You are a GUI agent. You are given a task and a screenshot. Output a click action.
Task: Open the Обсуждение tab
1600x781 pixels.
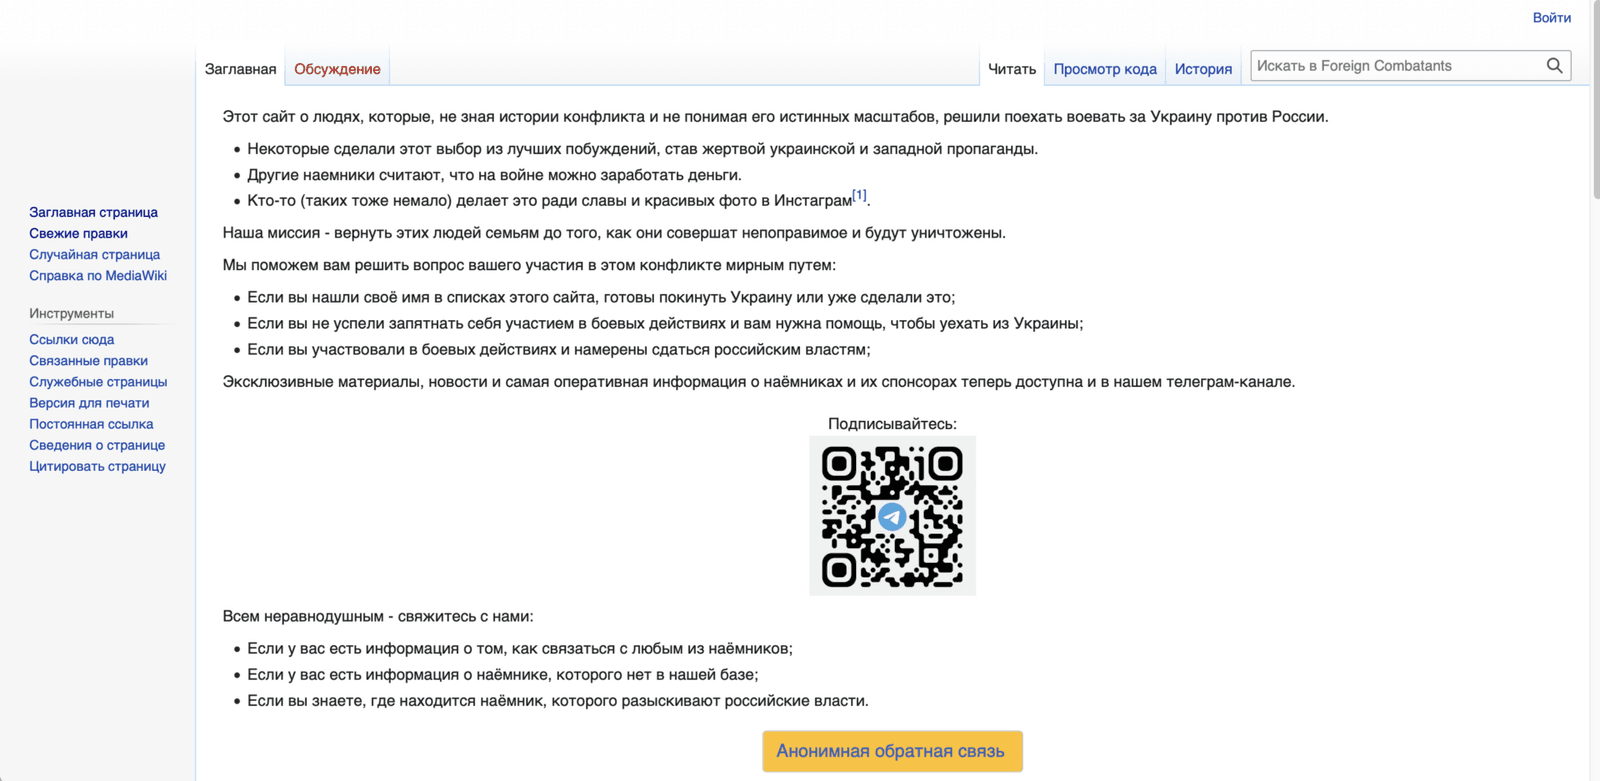coord(337,69)
